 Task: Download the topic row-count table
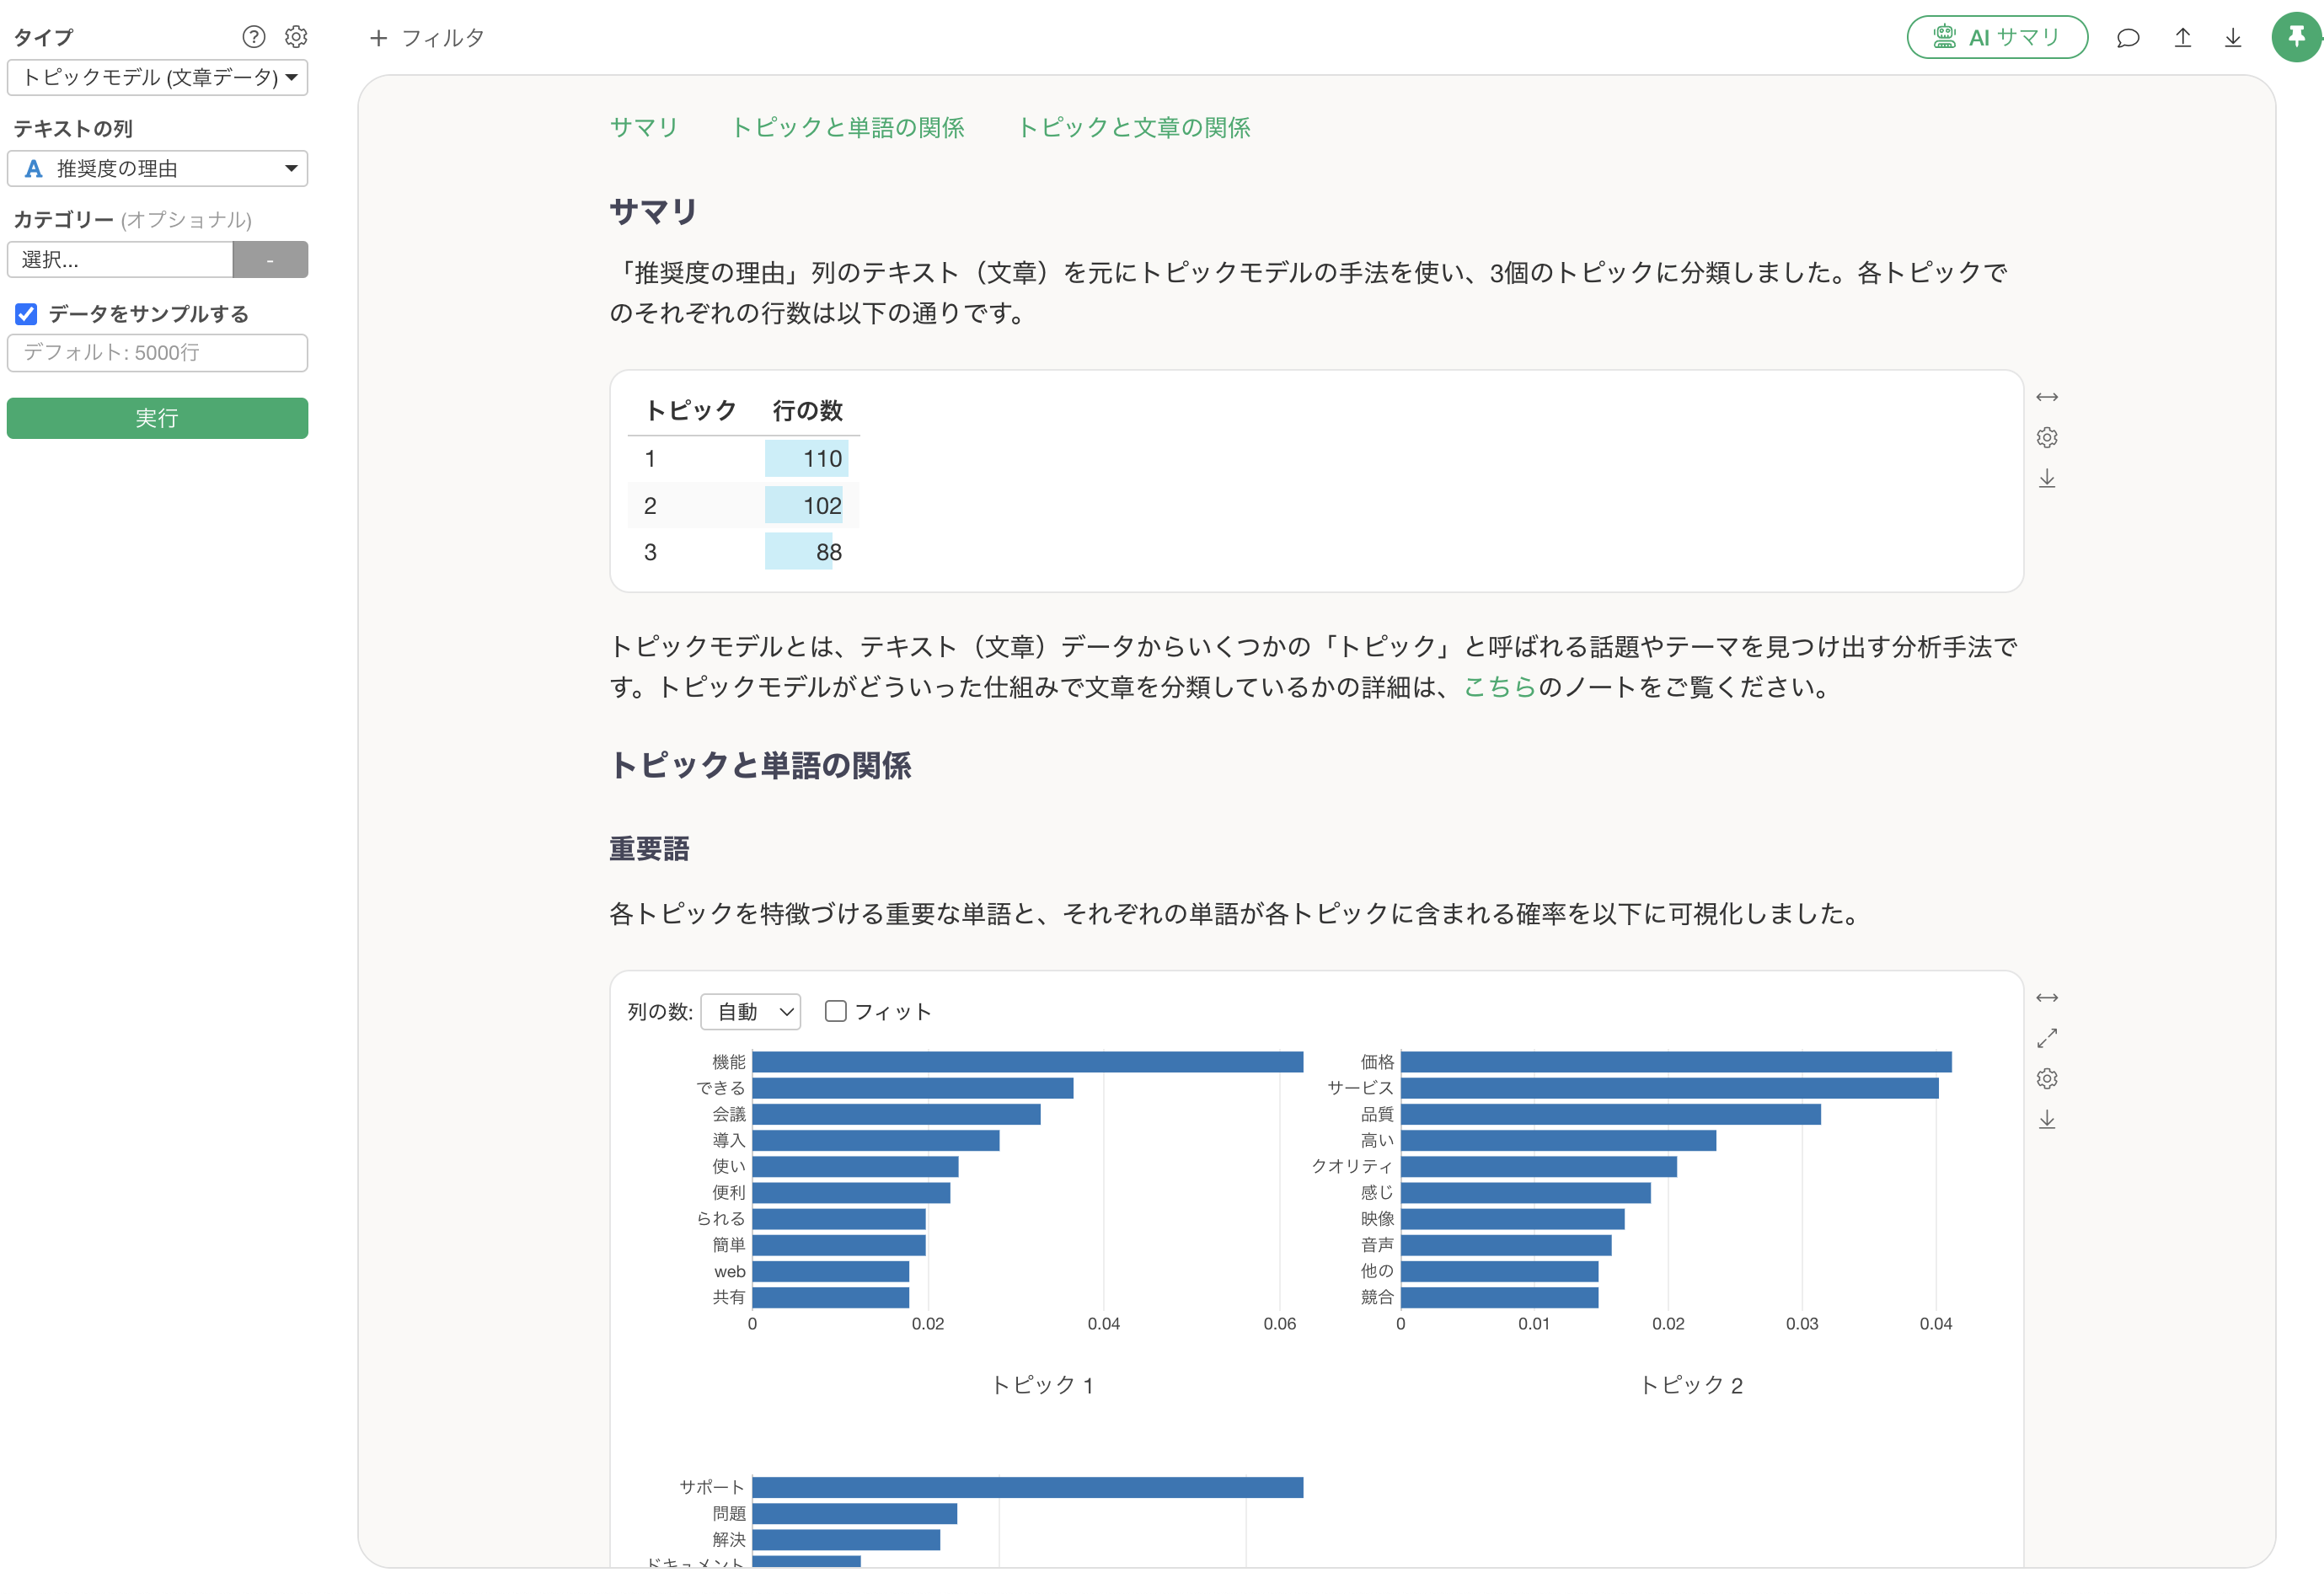point(2047,479)
